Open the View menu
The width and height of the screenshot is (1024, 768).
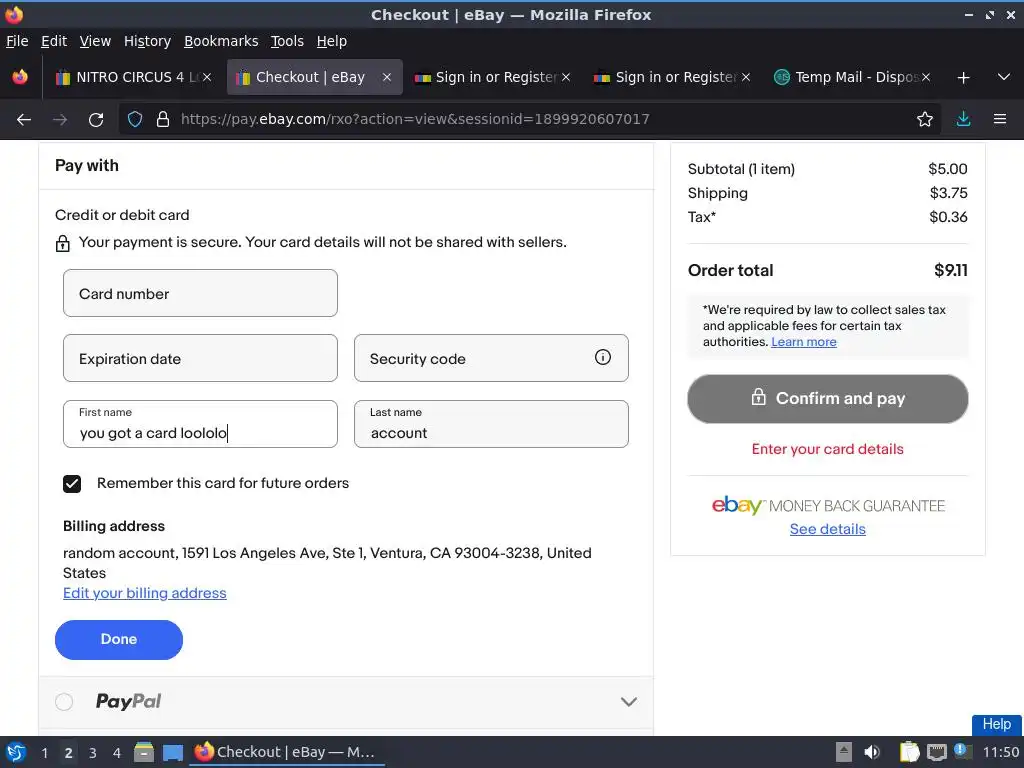point(95,41)
